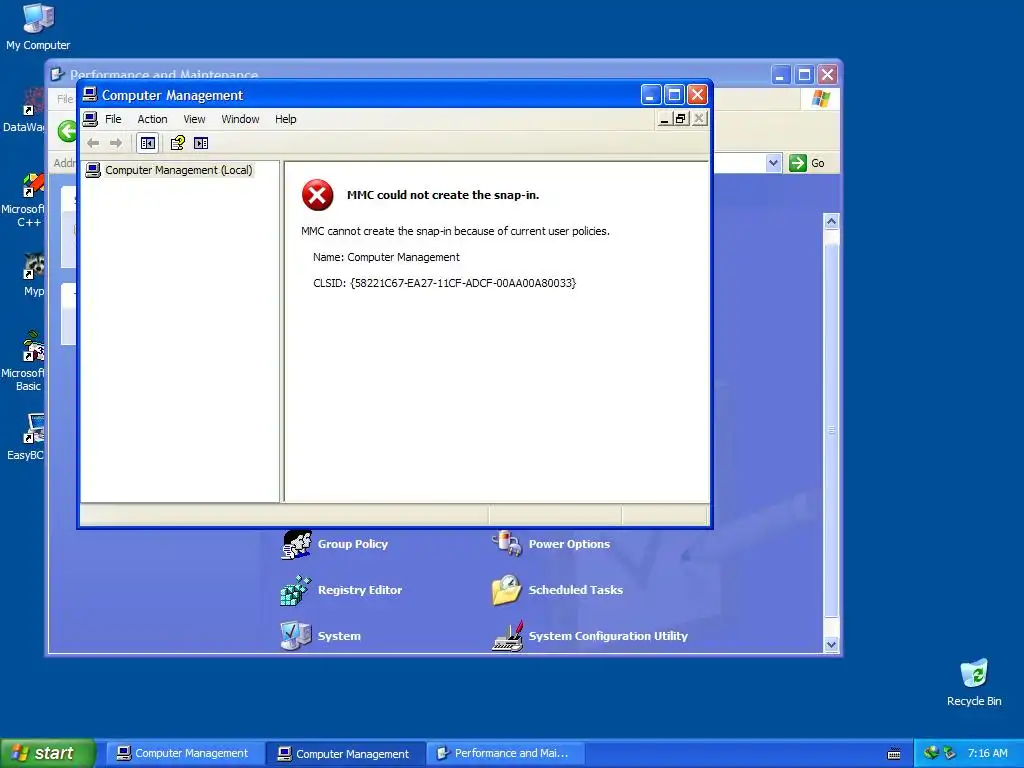Click the Help toolbar icon with question mark
The width and height of the screenshot is (1024, 768).
point(178,143)
